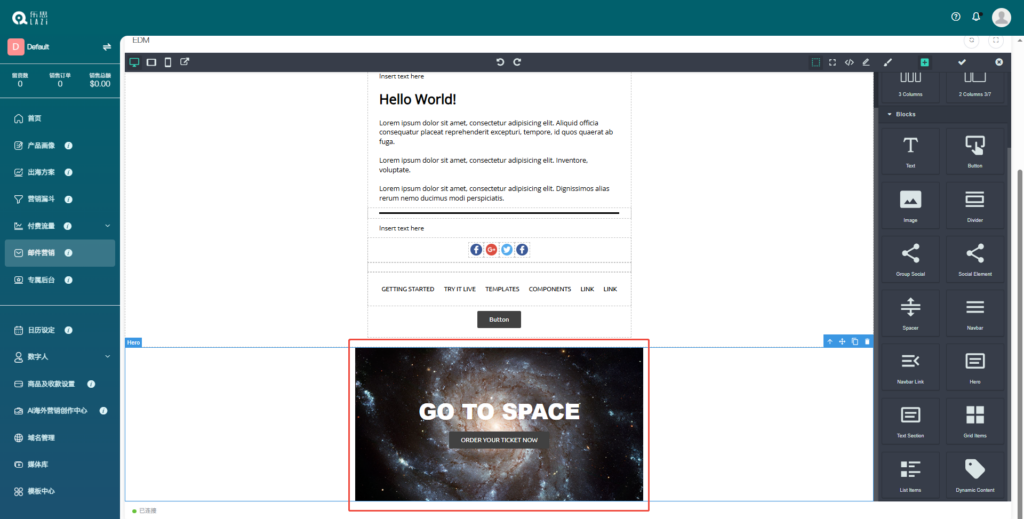Open the code view icon
1024x519 pixels.
849,62
